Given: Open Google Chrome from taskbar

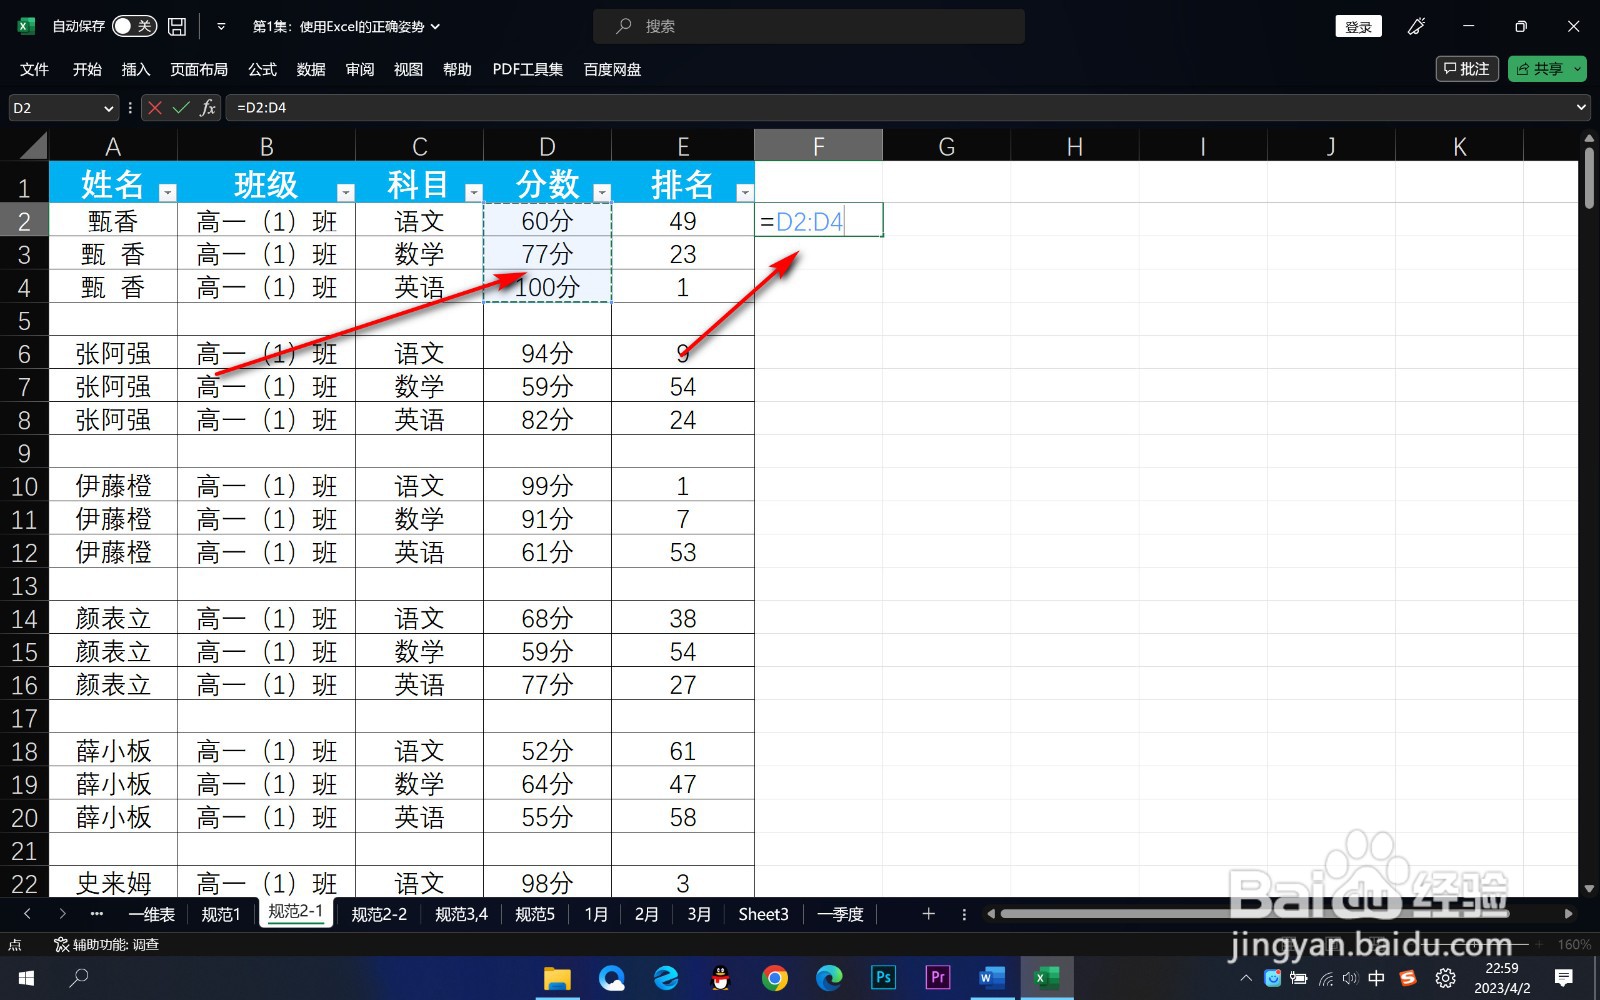Looking at the screenshot, I should [x=774, y=978].
